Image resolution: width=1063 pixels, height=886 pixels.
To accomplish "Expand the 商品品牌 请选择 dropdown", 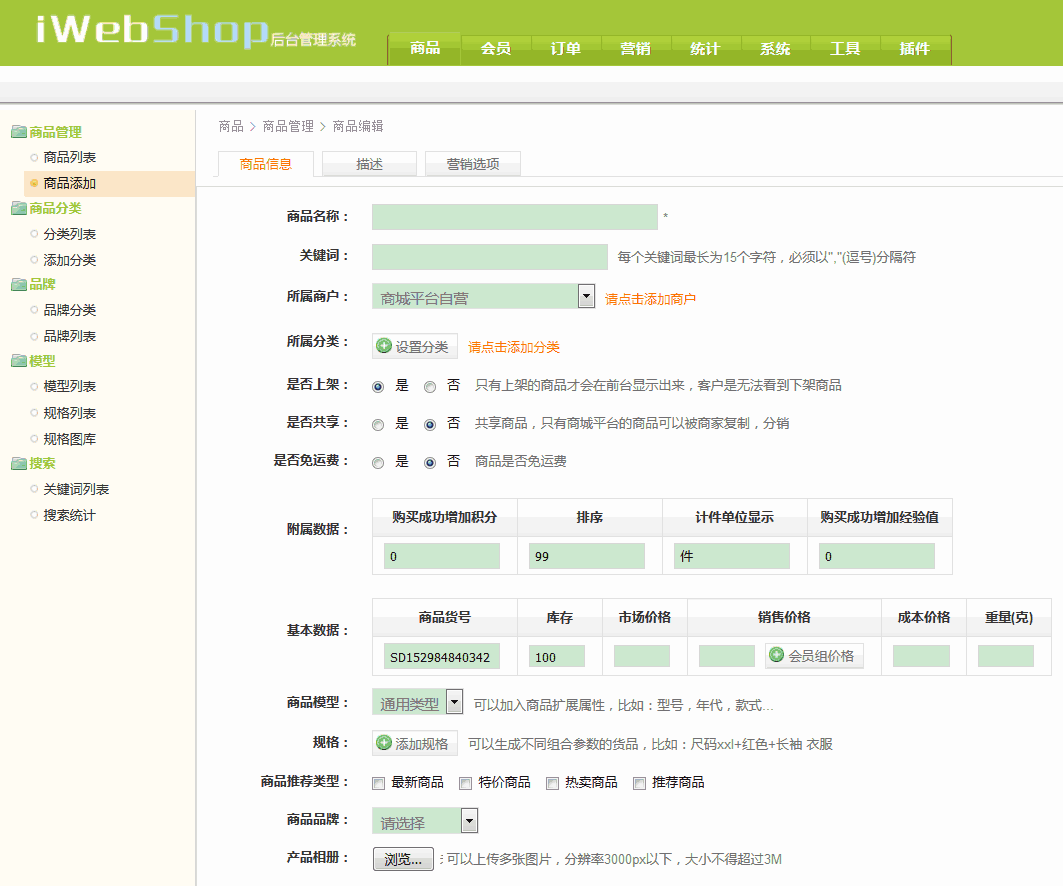I will click(x=469, y=822).
